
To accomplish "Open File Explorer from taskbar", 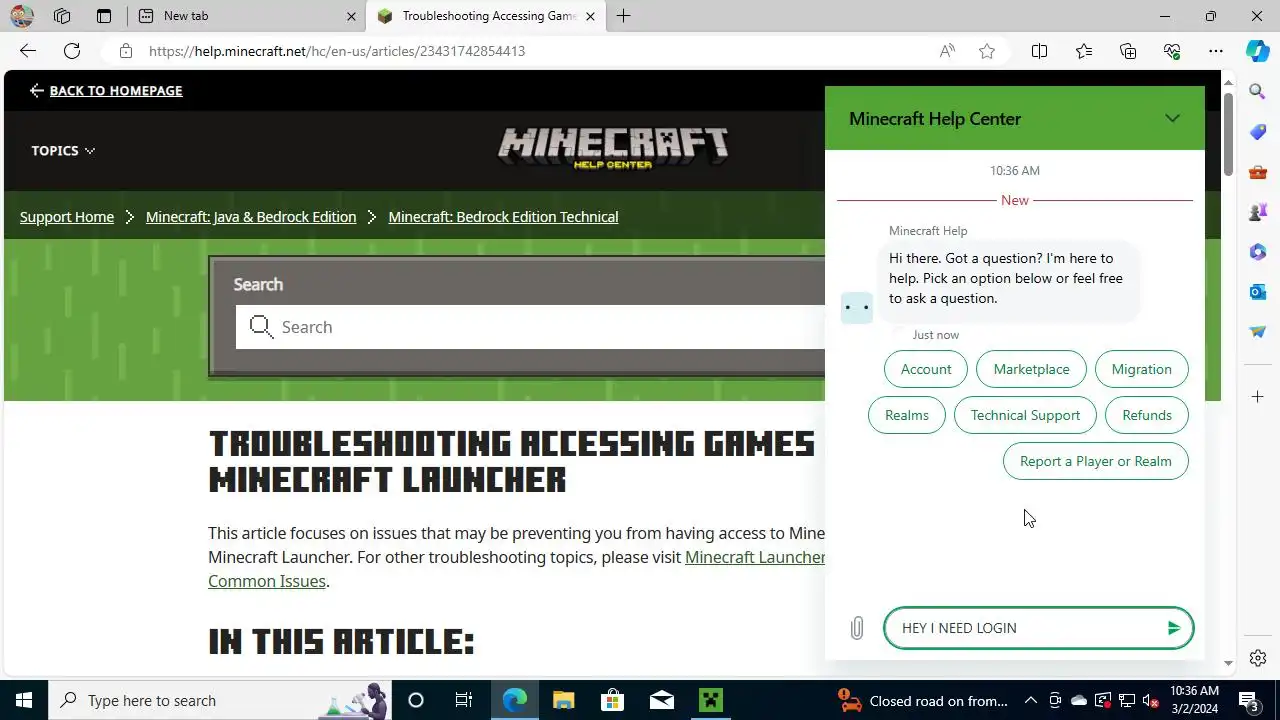I will click(x=563, y=700).
